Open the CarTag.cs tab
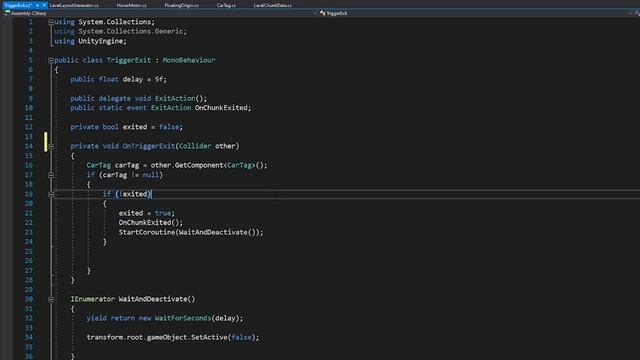The image size is (640, 360). coord(226,5)
